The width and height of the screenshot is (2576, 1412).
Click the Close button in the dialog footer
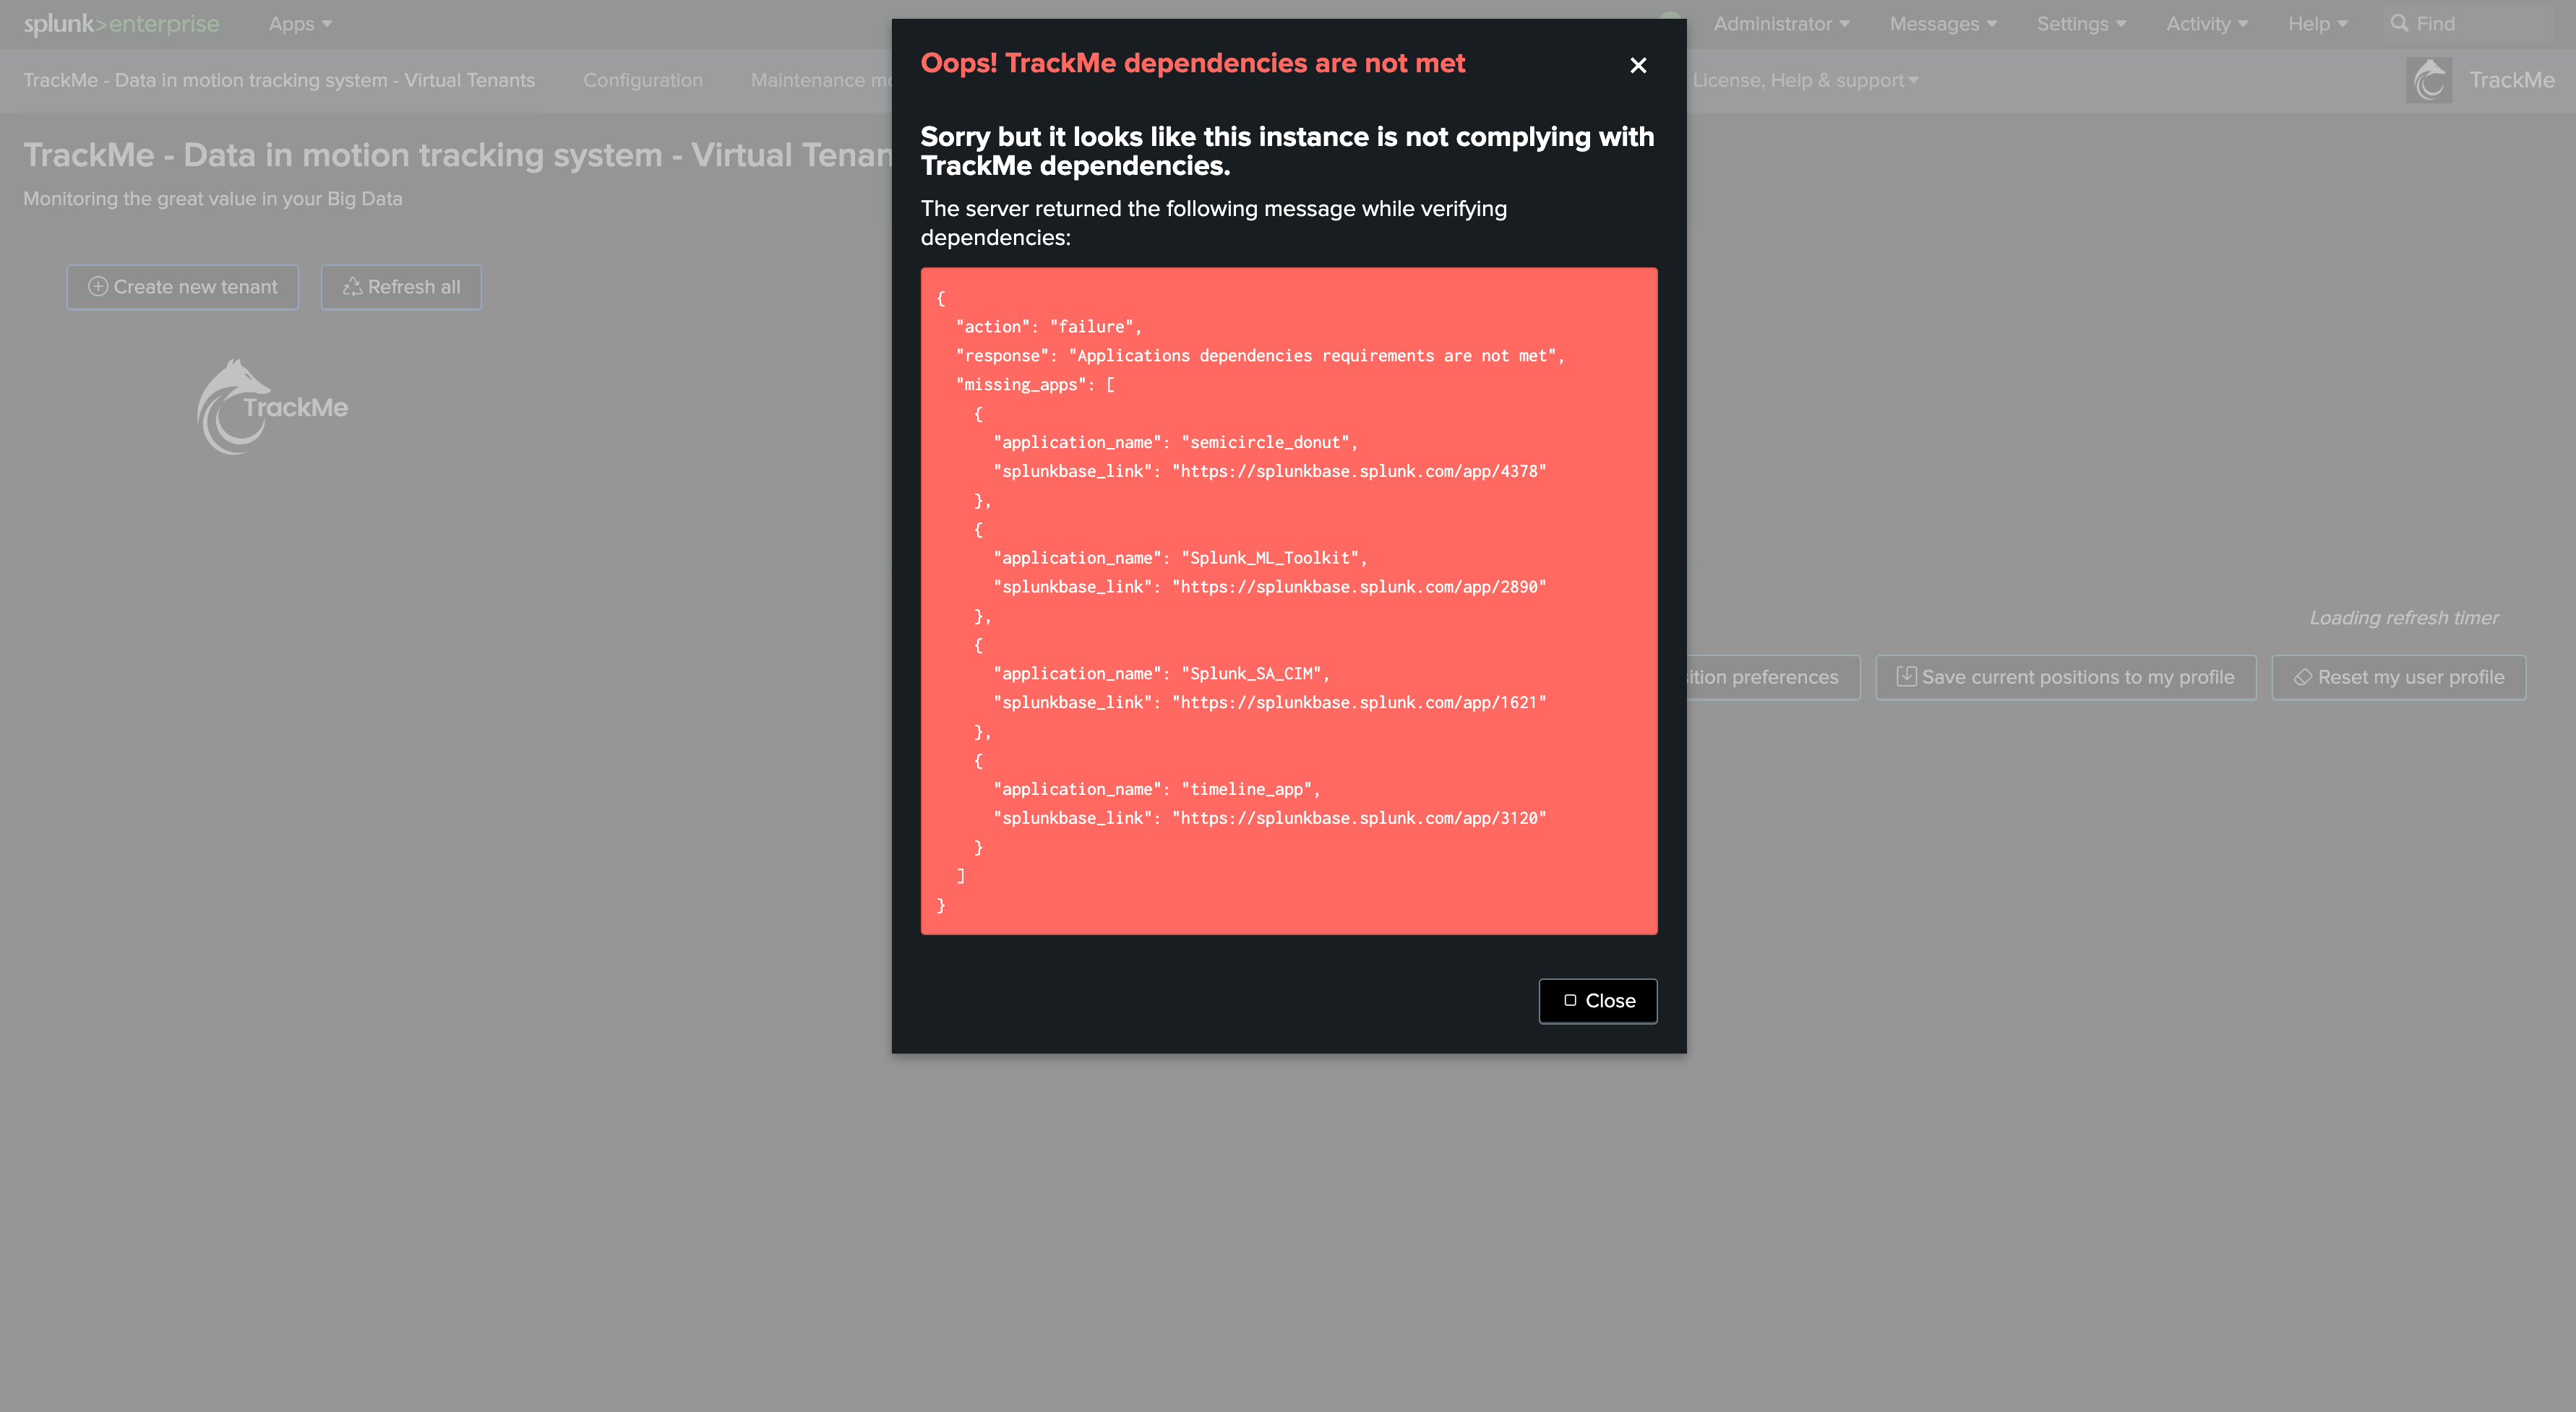(x=1598, y=1001)
